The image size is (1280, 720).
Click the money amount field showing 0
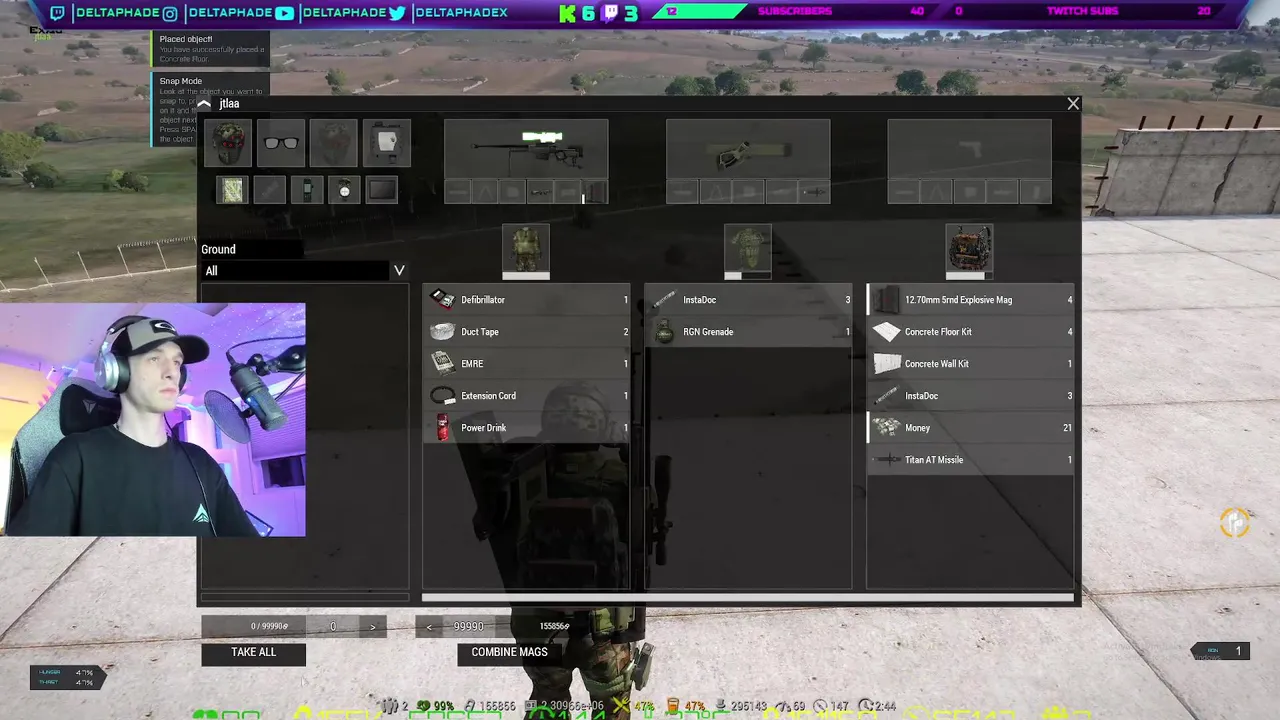[333, 627]
